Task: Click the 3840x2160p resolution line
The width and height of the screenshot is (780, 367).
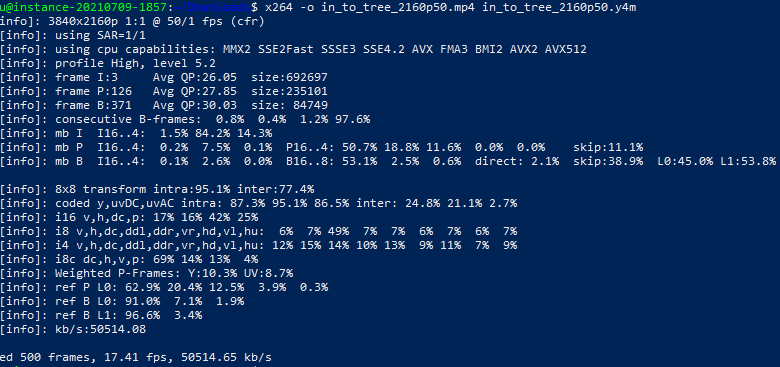Action: tap(132, 21)
